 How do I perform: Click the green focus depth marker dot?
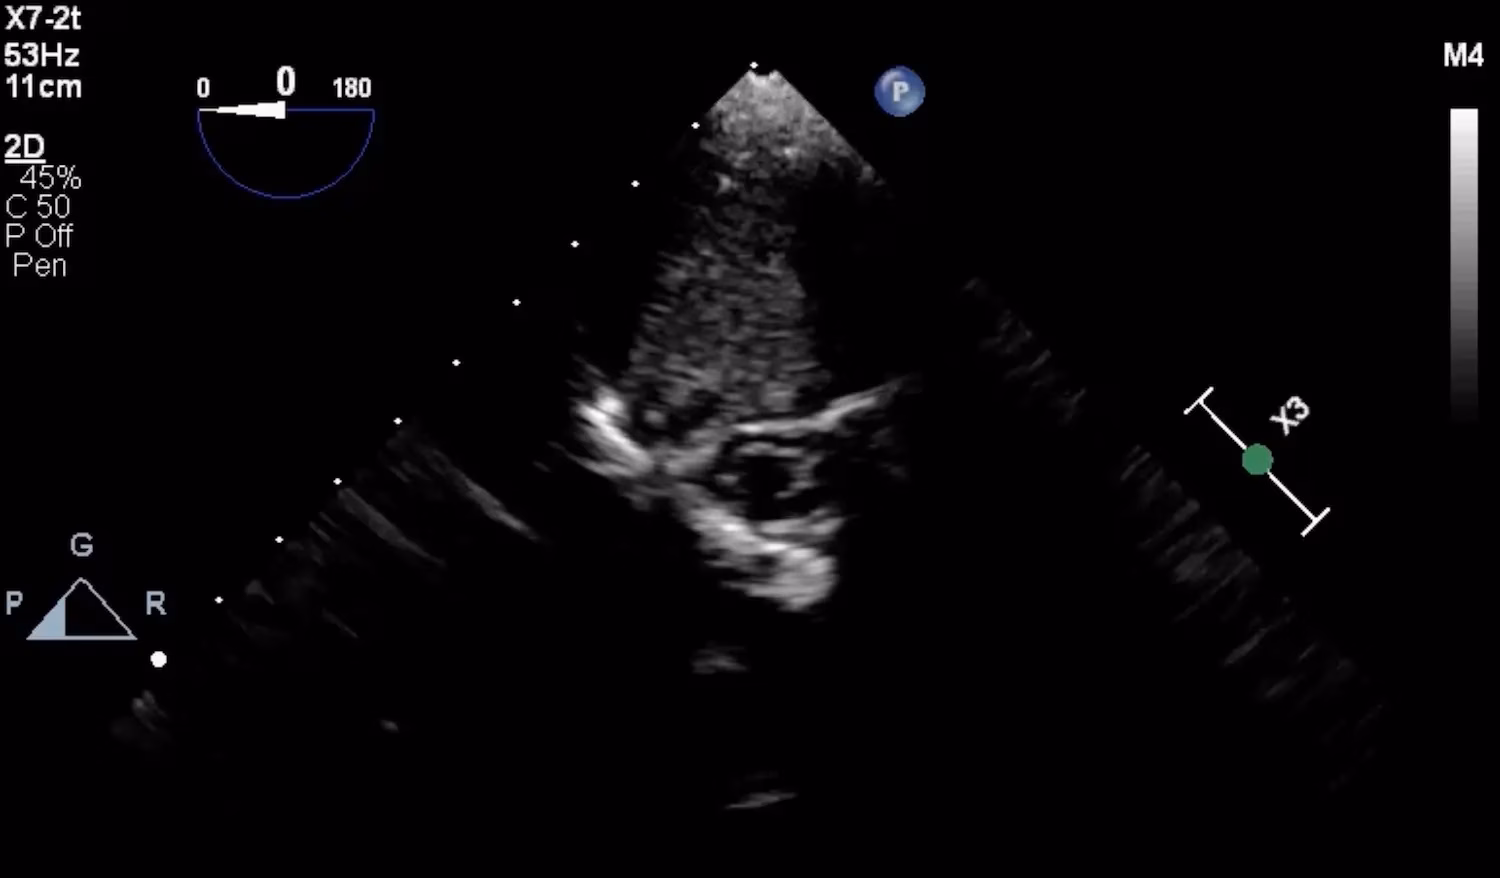[1257, 460]
